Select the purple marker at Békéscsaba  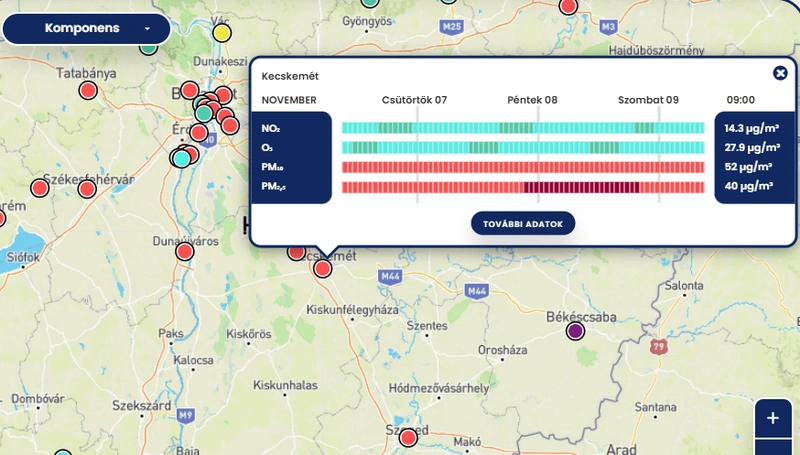tap(576, 331)
